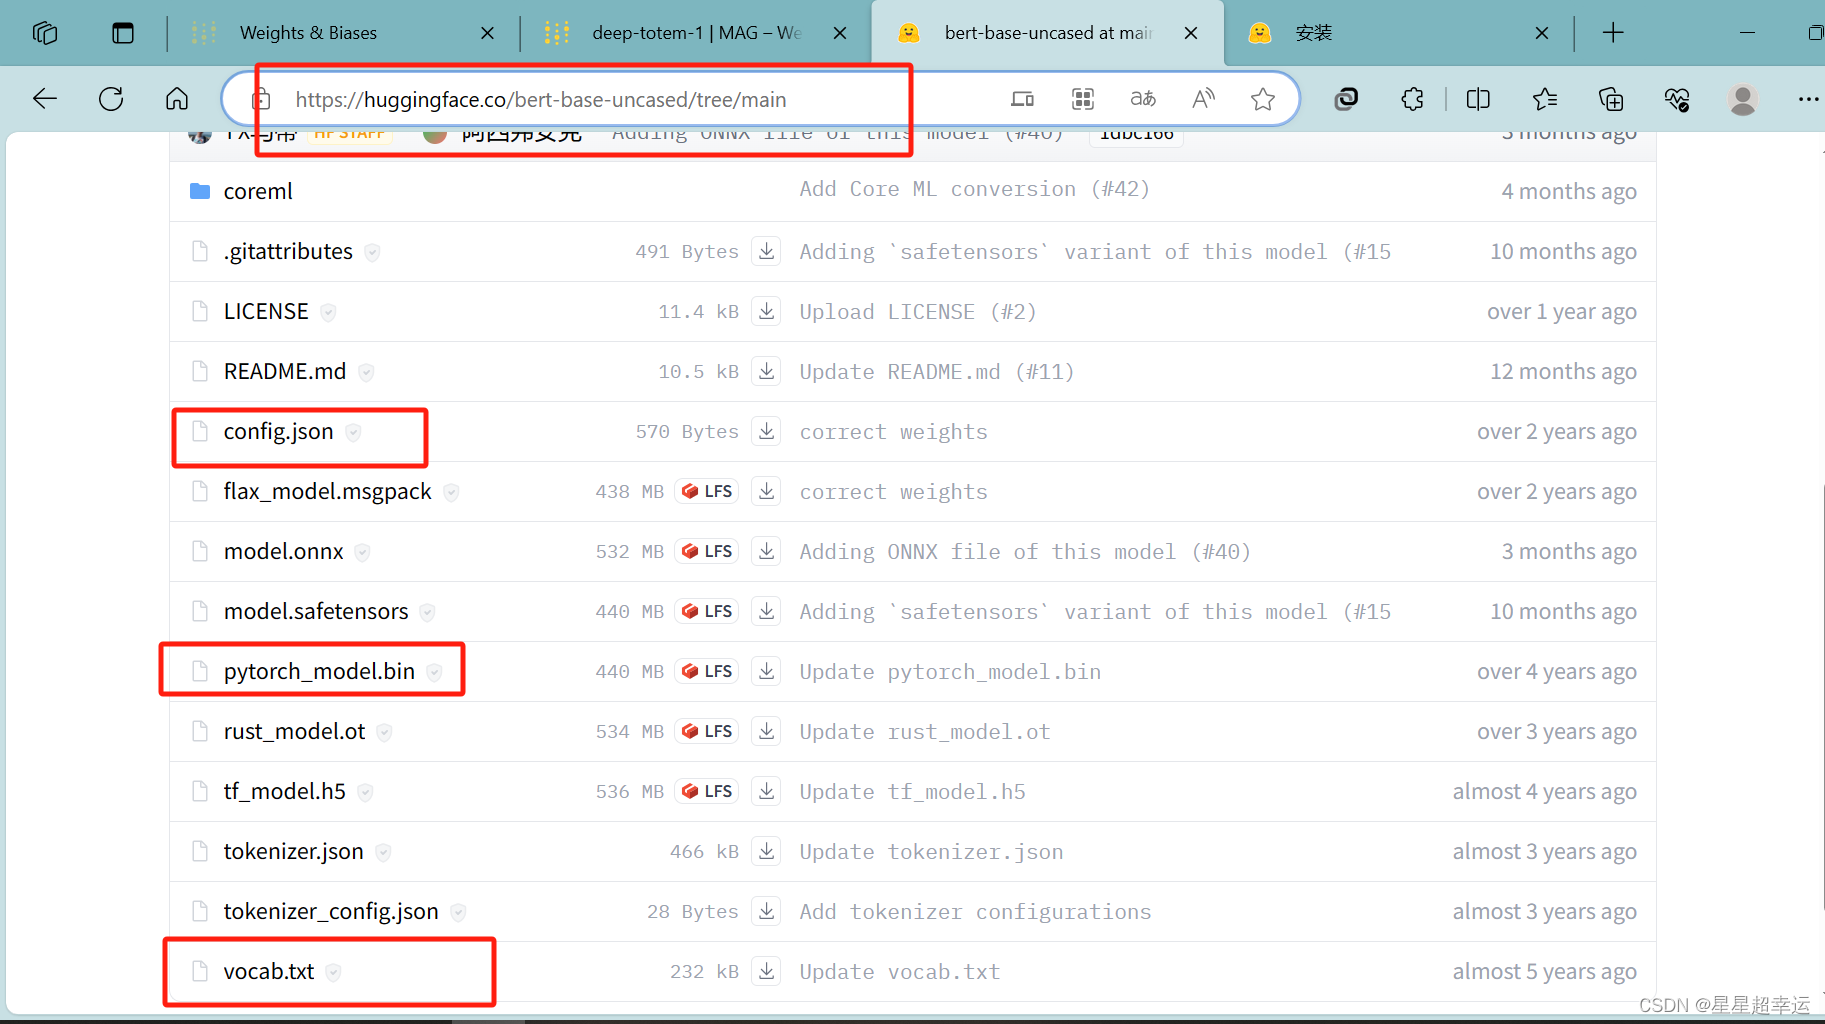Download the LICENSE file
Screen dimensions: 1825x1024
(766, 311)
